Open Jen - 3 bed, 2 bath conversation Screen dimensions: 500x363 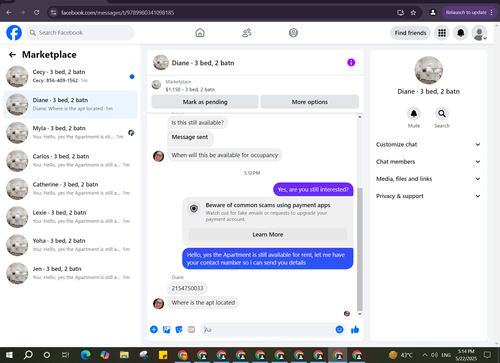click(x=70, y=273)
